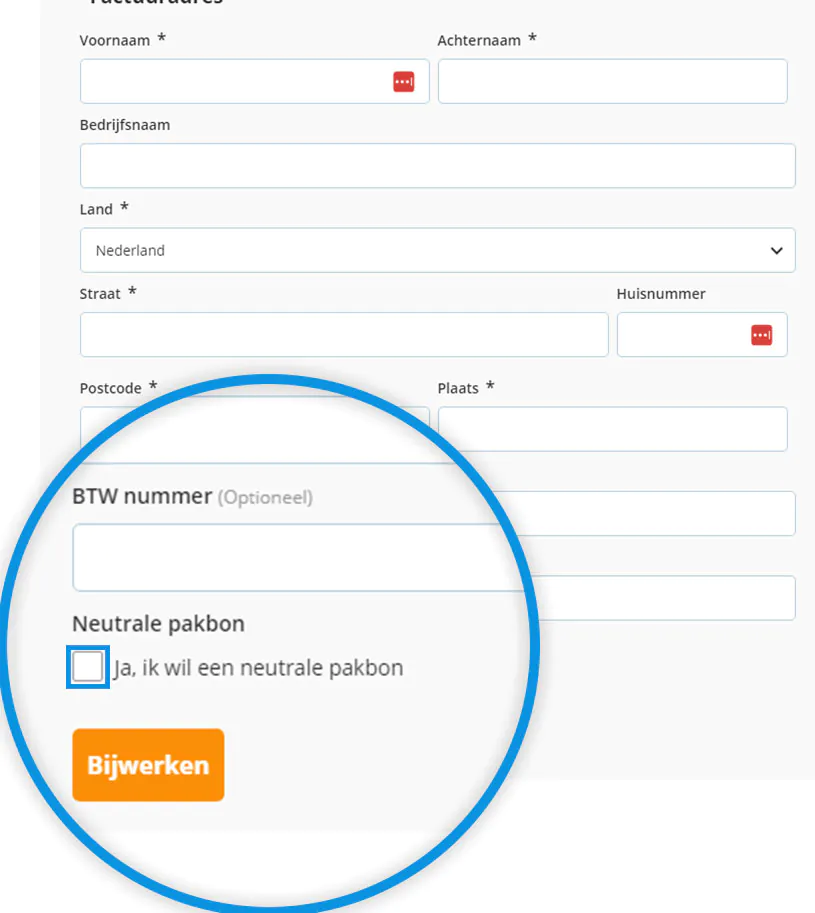
Task: Select the Bedrijfsnaam input field
Action: click(437, 166)
